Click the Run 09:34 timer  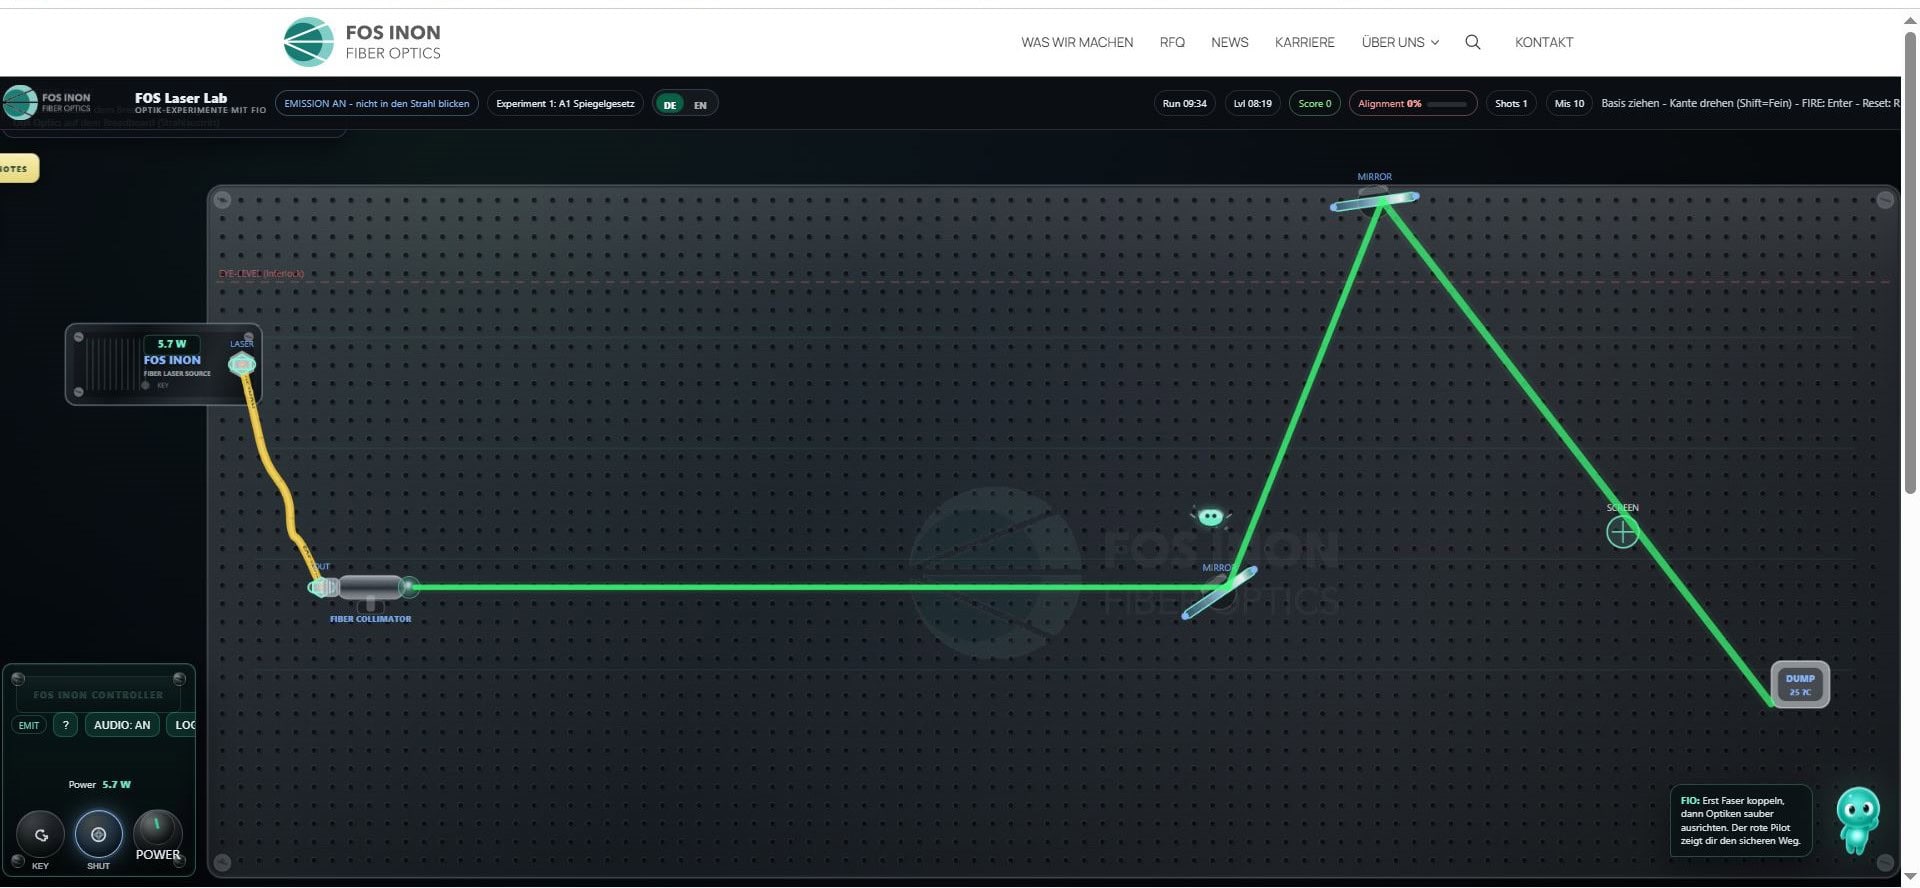(x=1184, y=104)
